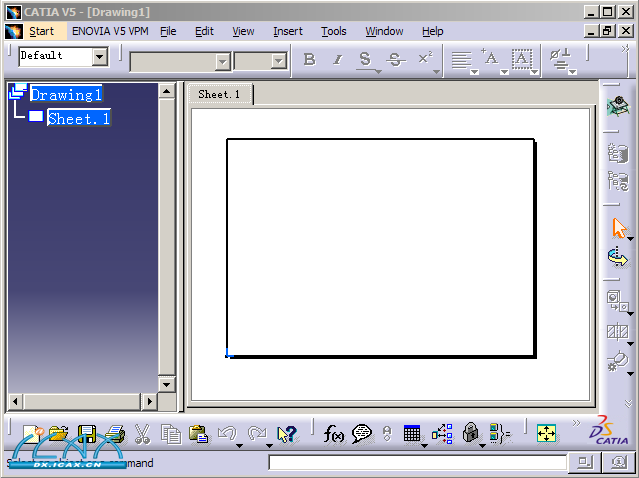Toggle Italic text formatting
639x478 pixels.
[x=337, y=60]
